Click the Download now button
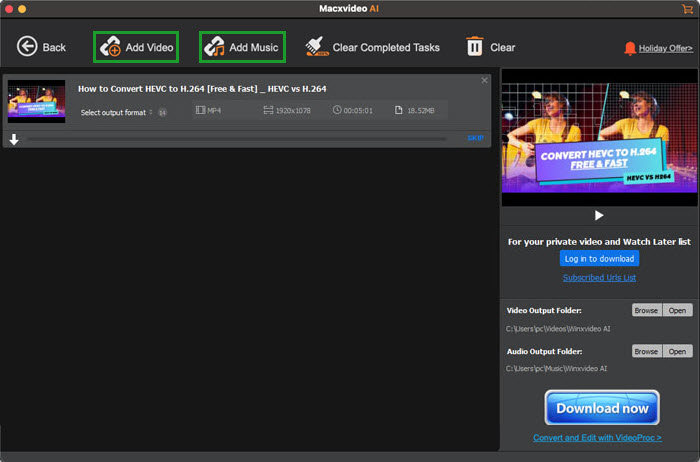This screenshot has height=462, width=700. [x=602, y=408]
